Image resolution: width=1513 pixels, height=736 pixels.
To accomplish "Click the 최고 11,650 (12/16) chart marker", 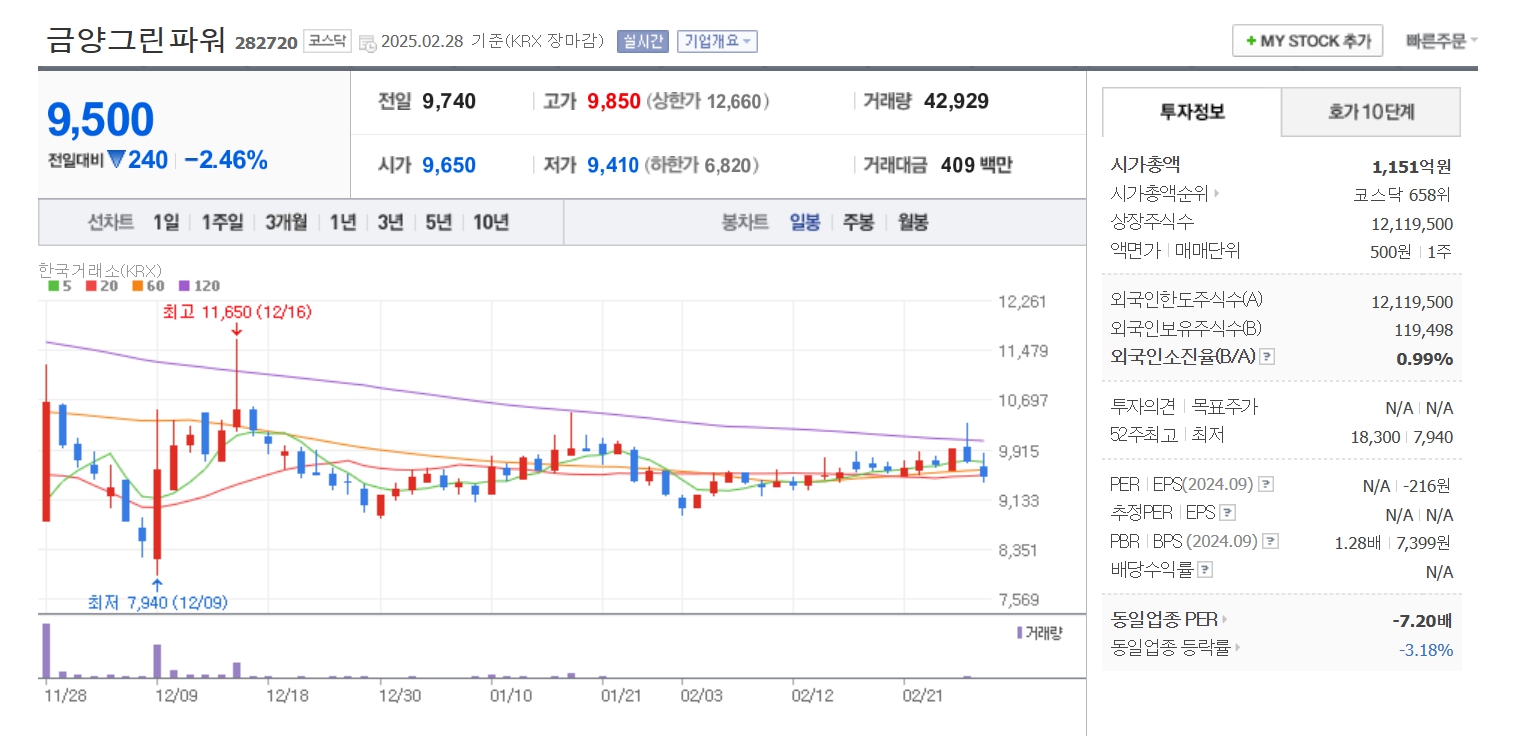I will [237, 312].
